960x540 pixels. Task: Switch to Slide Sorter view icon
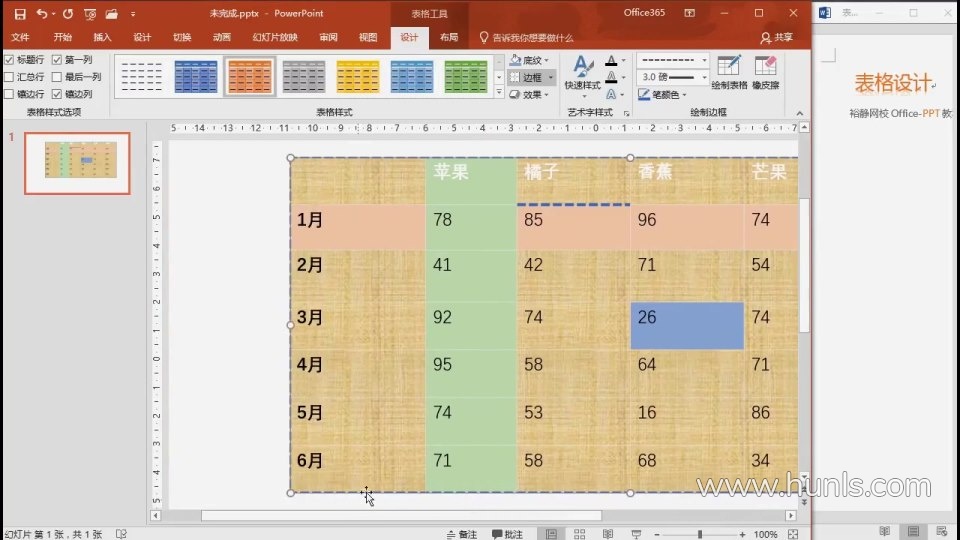point(579,534)
